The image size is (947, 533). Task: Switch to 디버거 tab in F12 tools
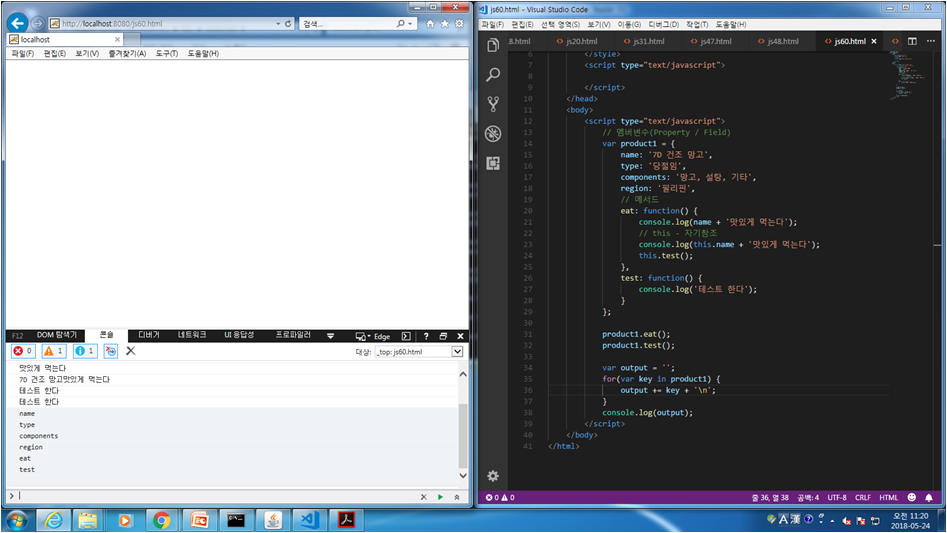149,335
